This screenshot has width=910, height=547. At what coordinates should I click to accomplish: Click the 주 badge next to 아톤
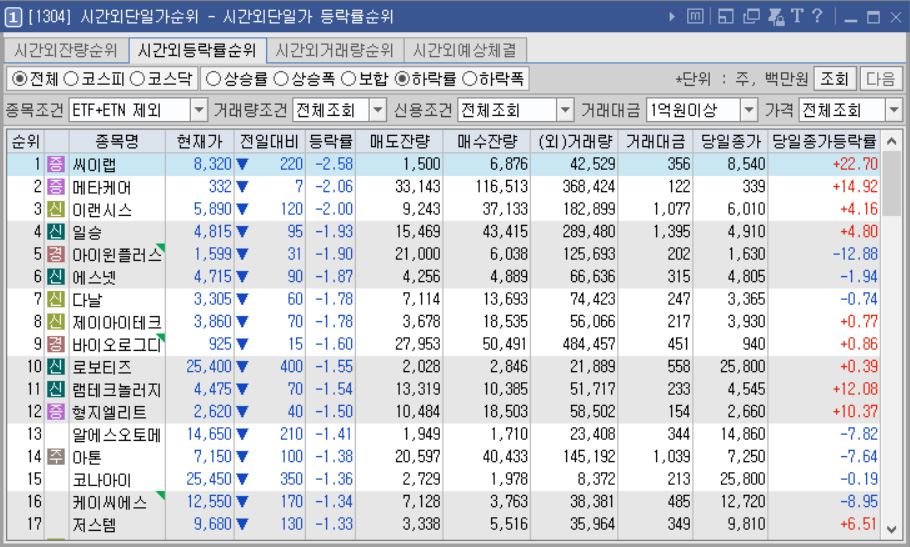[x=56, y=457]
